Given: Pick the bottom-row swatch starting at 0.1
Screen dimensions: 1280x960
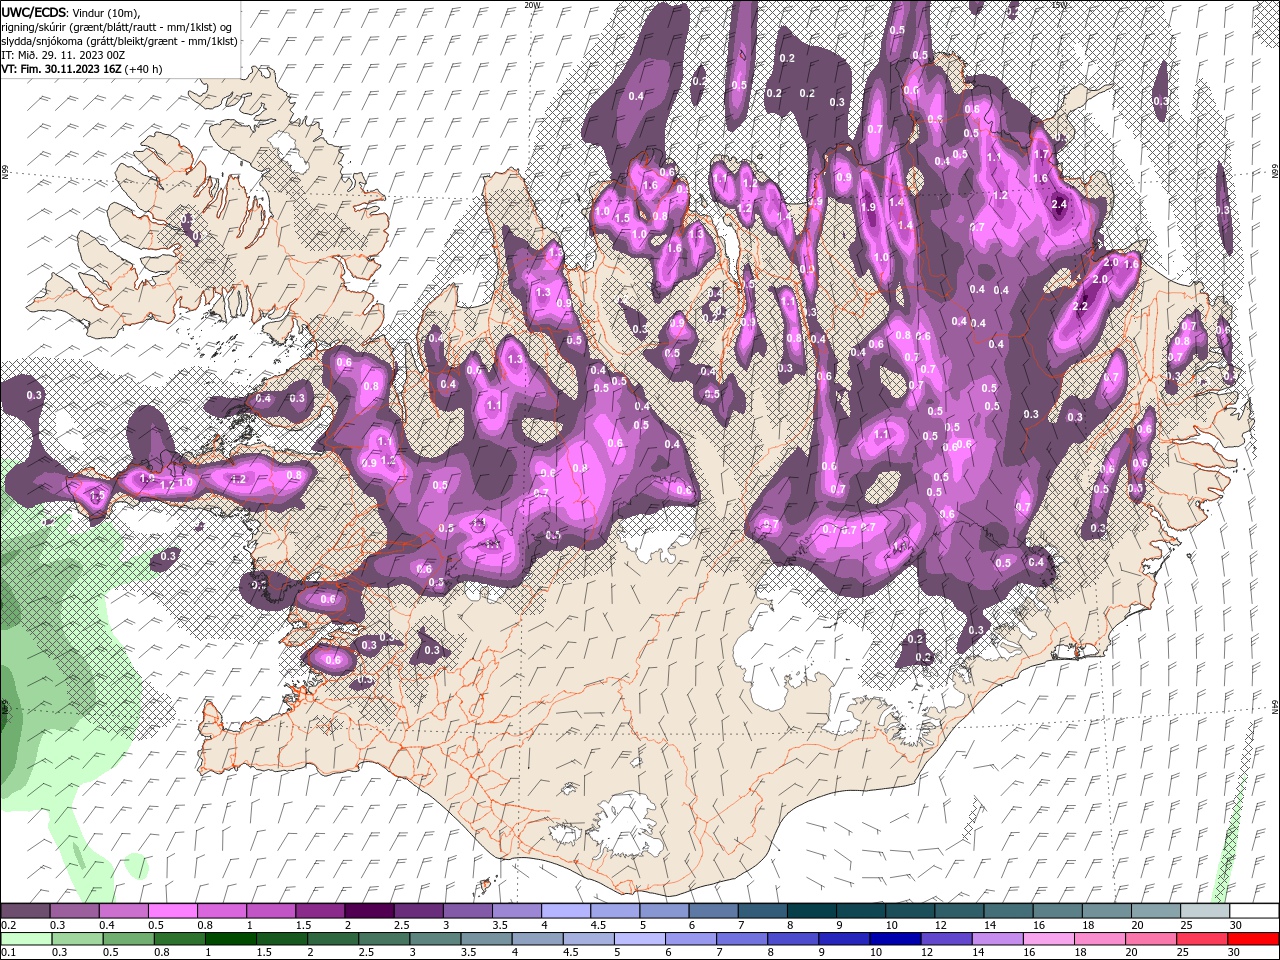Looking at the screenshot, I should [x=26, y=939].
